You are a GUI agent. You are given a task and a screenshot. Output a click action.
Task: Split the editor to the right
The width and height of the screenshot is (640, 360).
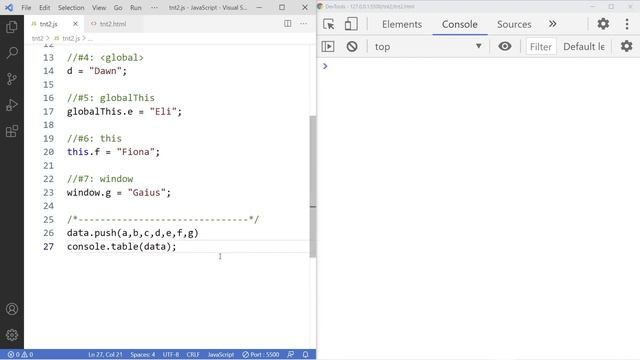288,24
